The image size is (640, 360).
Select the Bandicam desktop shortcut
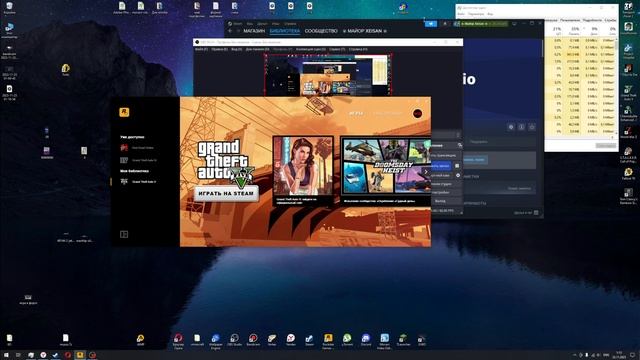[253, 340]
